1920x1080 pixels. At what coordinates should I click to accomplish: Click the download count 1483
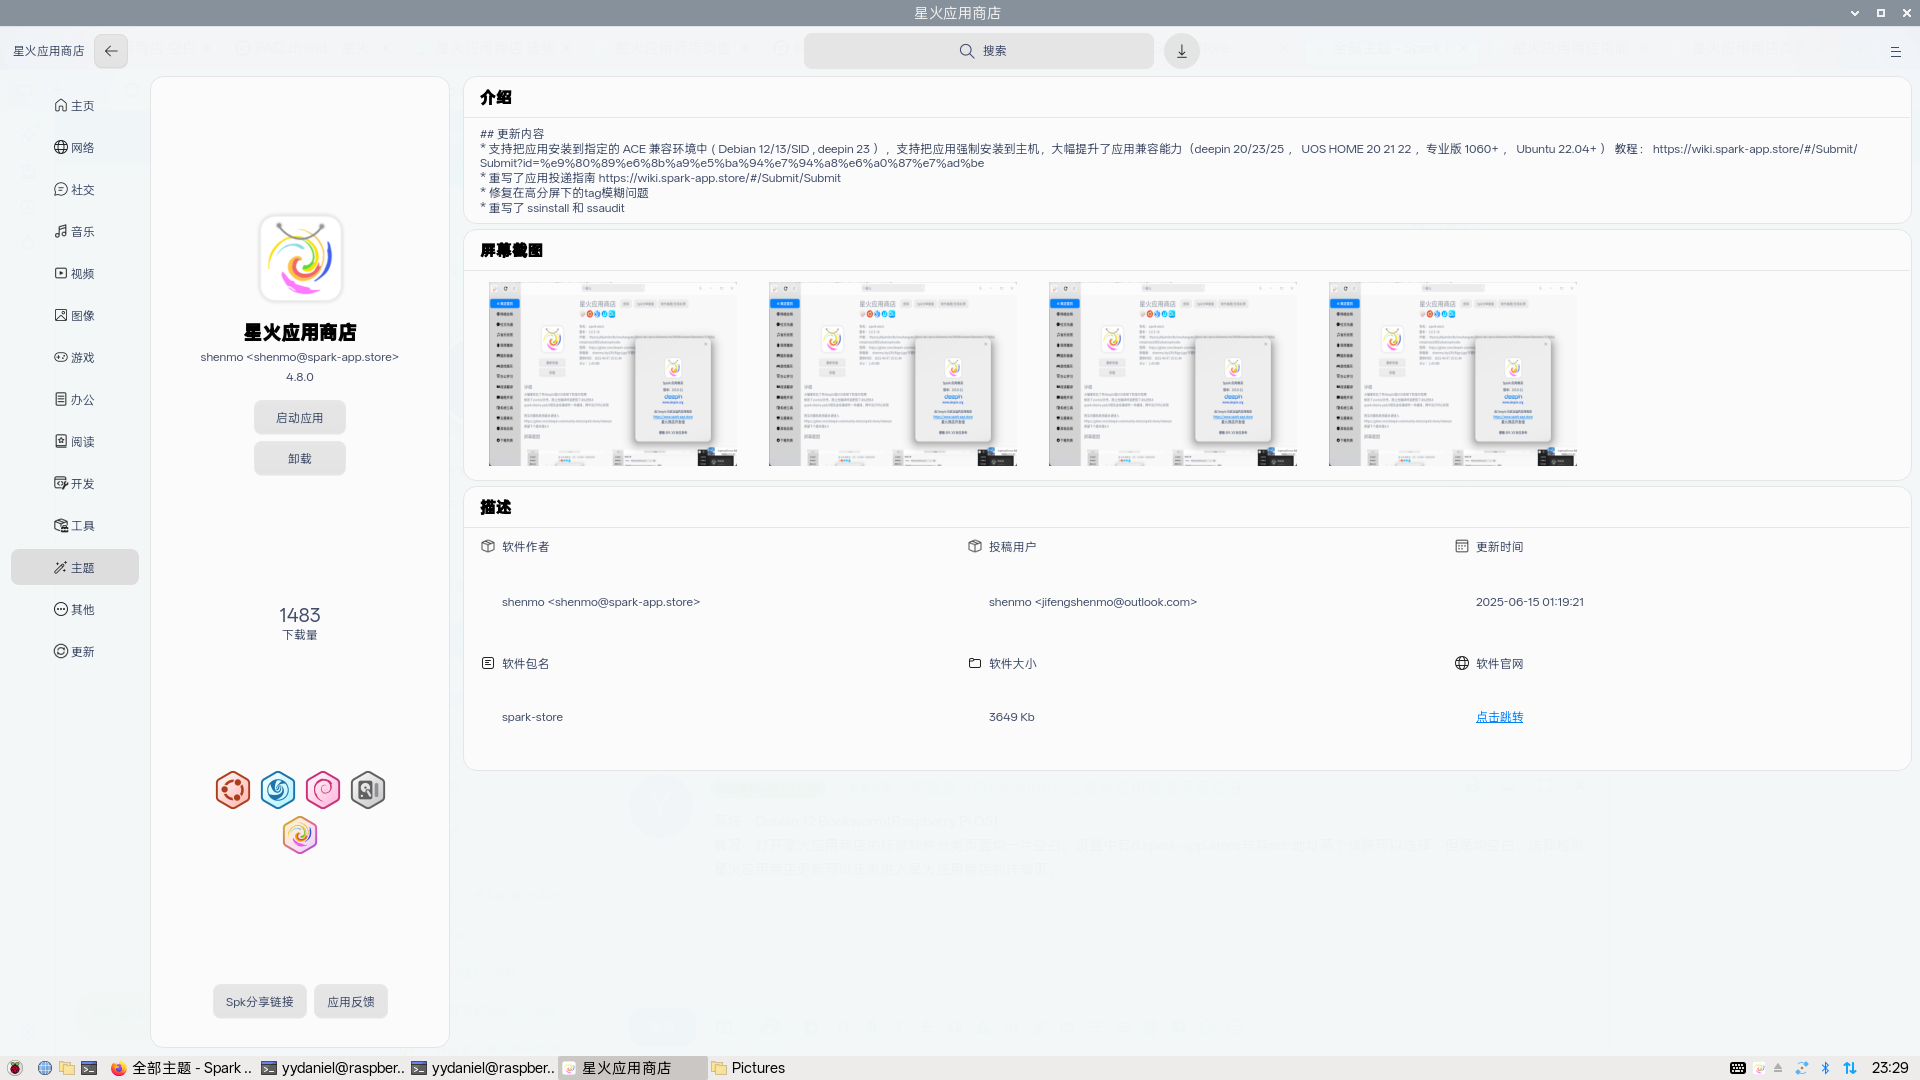click(x=300, y=615)
